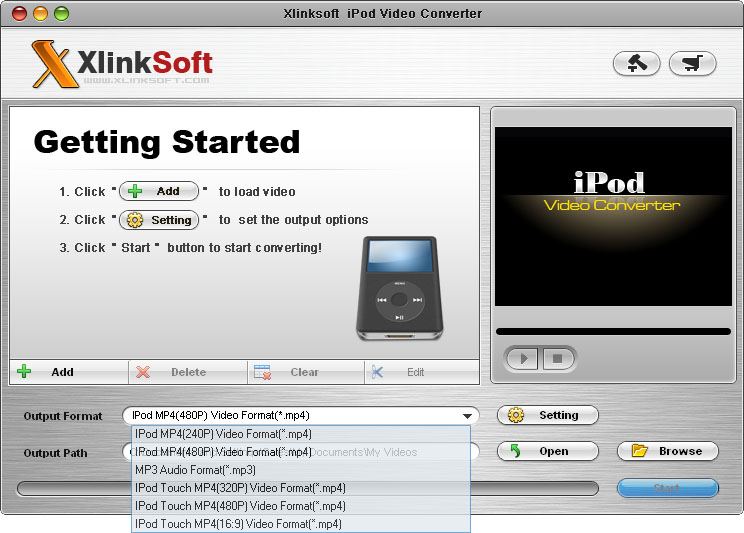Play the preview video
744x533 pixels.
(522, 358)
